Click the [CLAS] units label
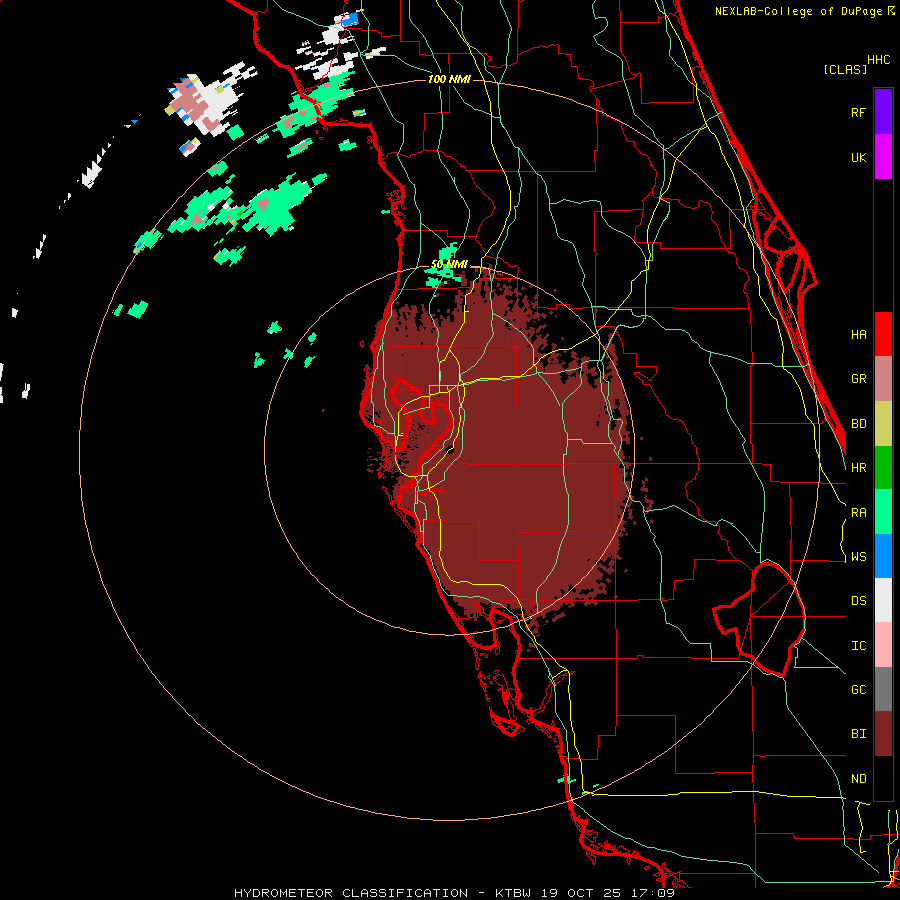Viewport: 900px width, 900px height. point(845,69)
